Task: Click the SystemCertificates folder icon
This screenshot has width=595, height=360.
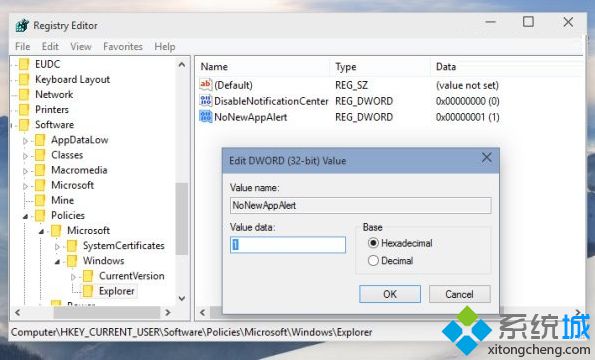Action: 72,246
